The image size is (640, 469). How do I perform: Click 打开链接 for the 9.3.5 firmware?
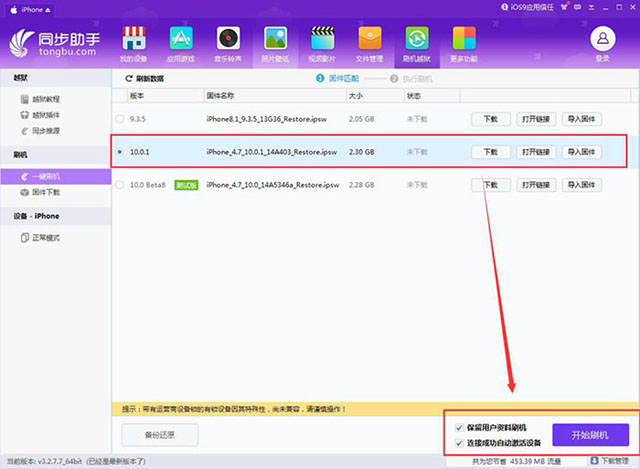[536, 119]
